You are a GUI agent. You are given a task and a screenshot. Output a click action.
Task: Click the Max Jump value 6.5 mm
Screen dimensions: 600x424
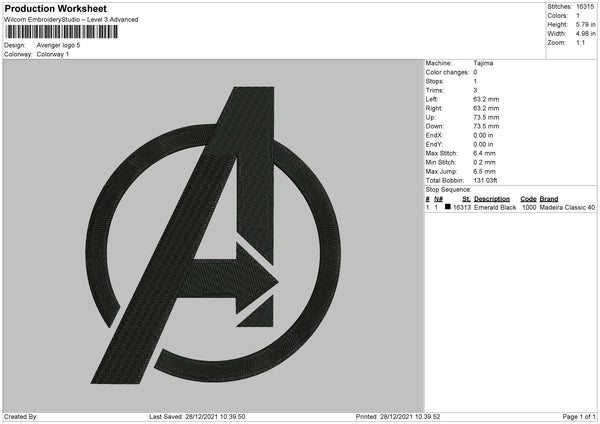484,172
